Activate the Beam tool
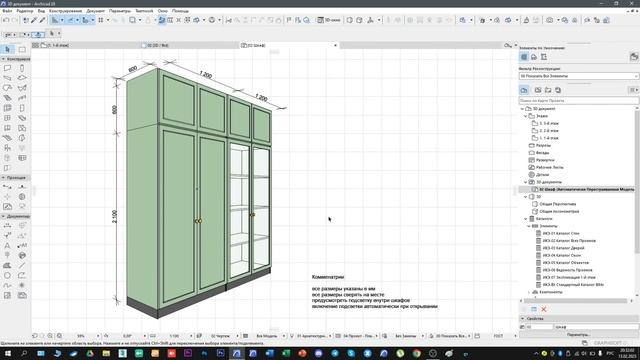Viewport: 640px width, 360px height. point(7,78)
